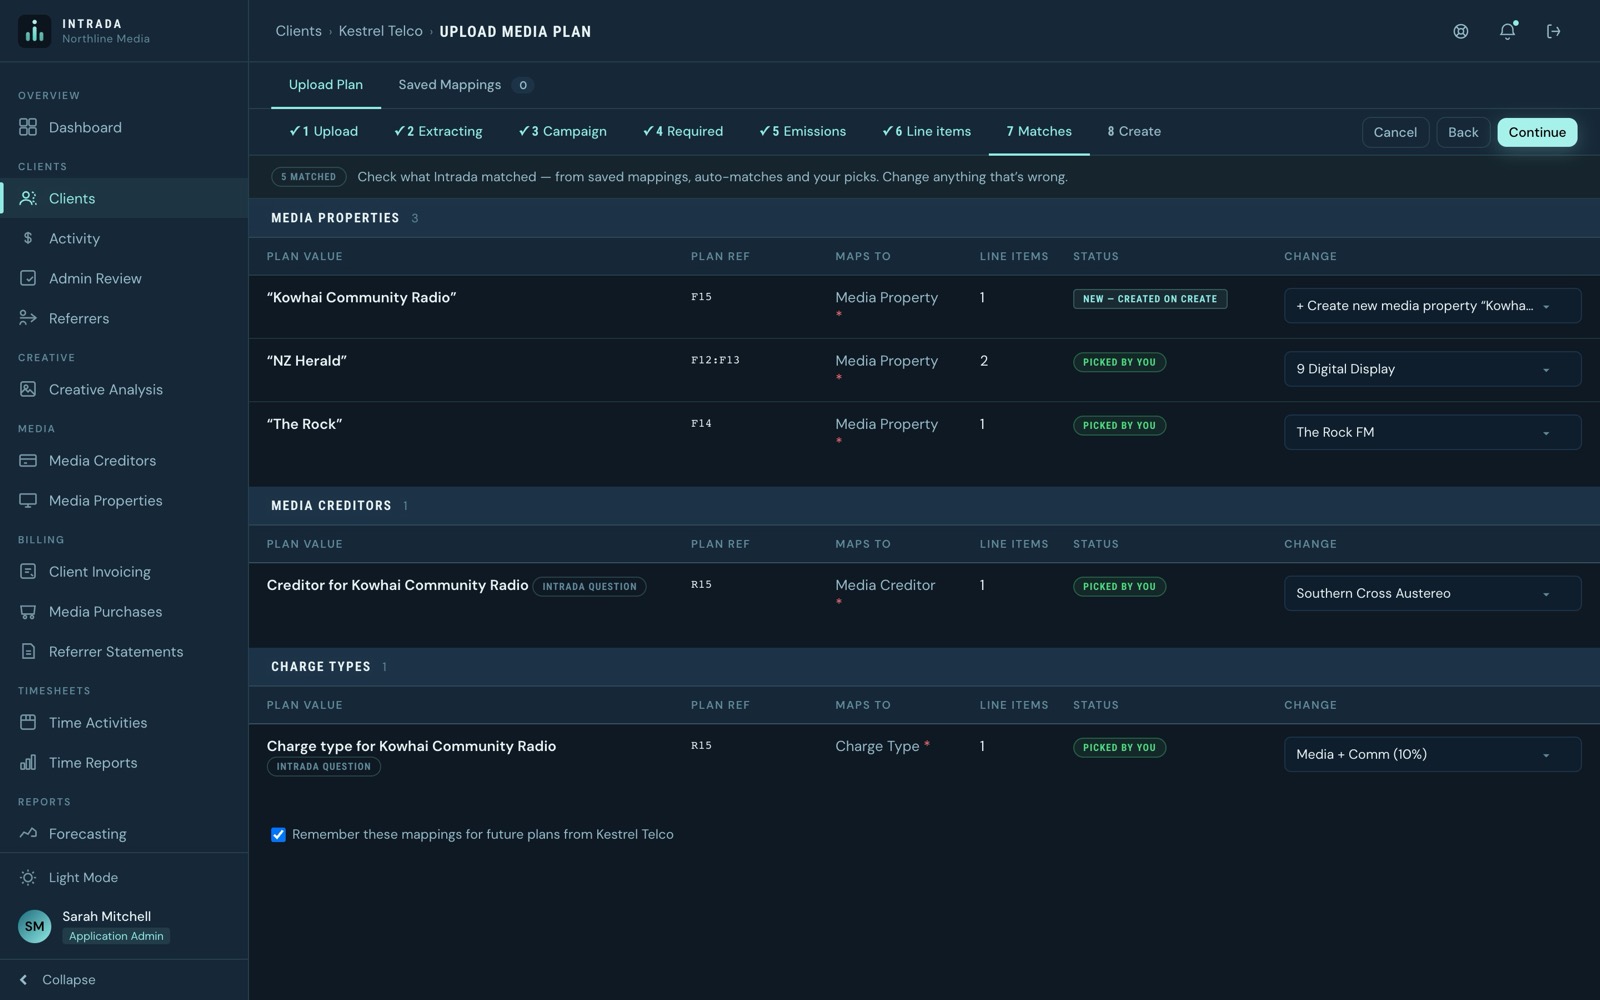Screen dimensions: 1600x1000
Task: Switch to Saved Mappings tab
Action: tap(464, 85)
